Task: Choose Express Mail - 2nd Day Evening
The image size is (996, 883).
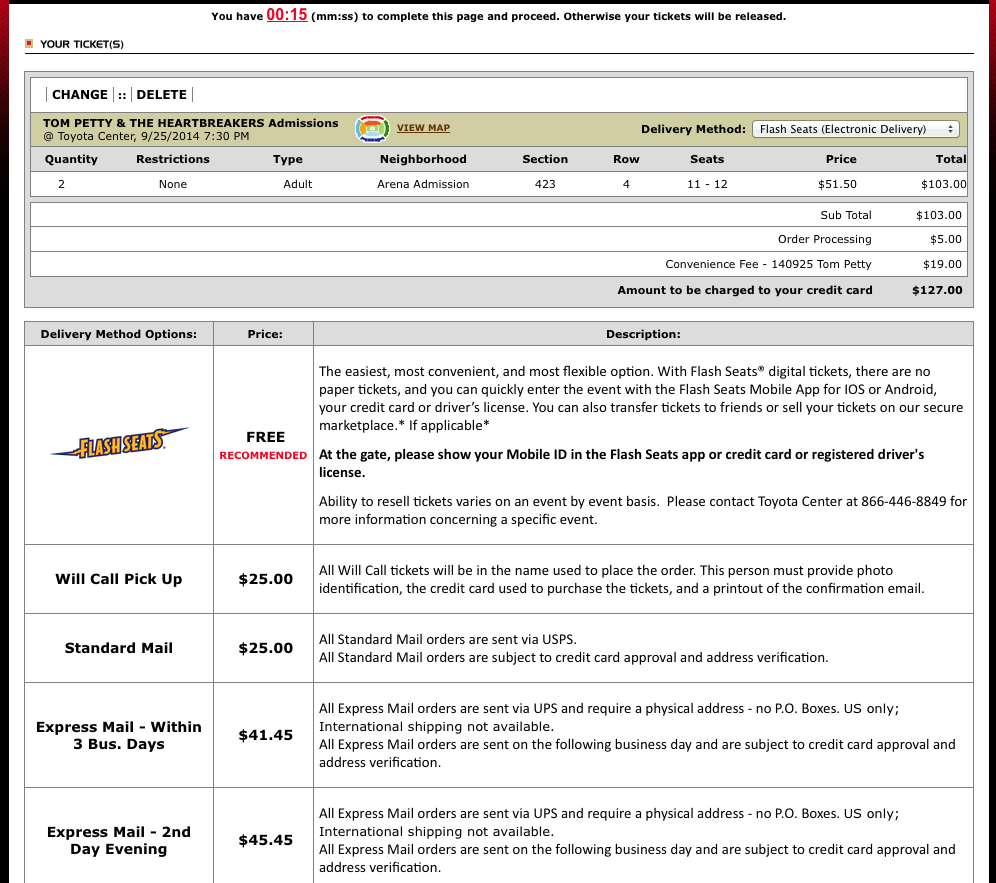Action: 119,840
